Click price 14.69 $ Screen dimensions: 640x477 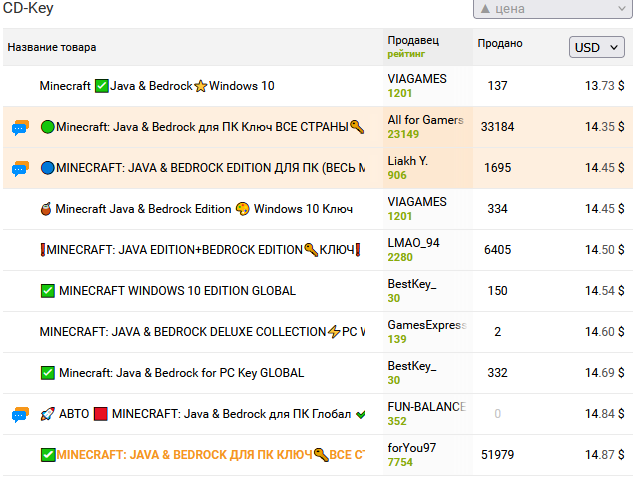click(604, 373)
